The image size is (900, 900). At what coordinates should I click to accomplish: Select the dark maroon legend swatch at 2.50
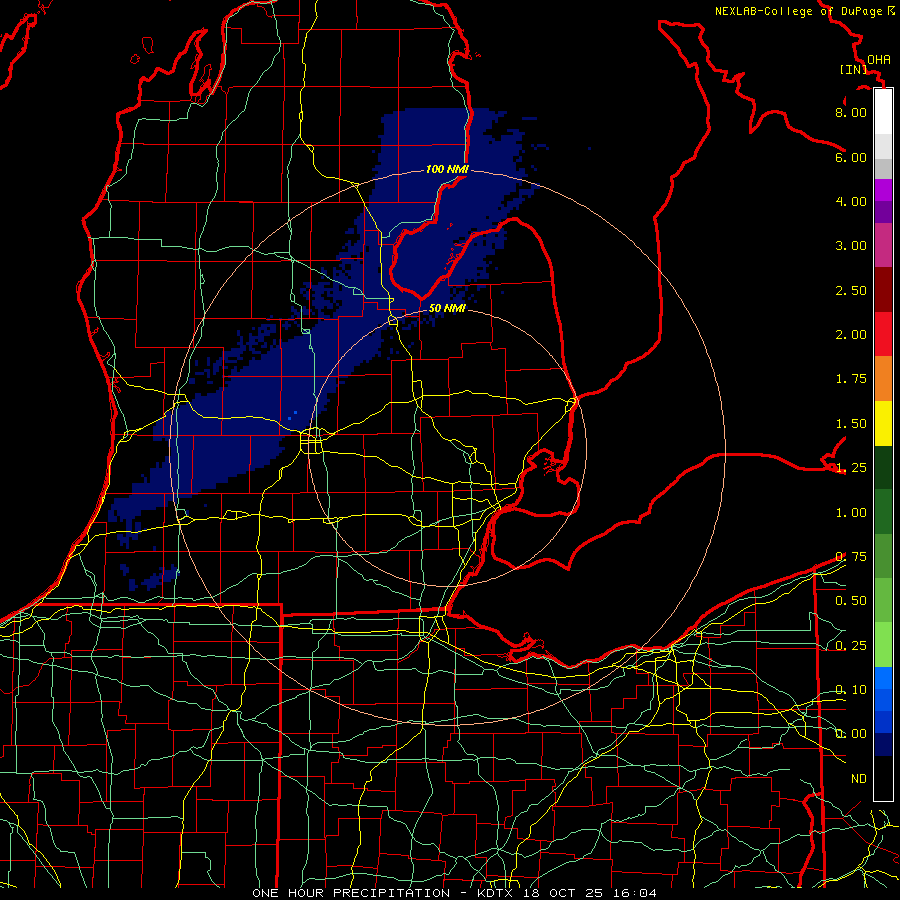(x=883, y=290)
